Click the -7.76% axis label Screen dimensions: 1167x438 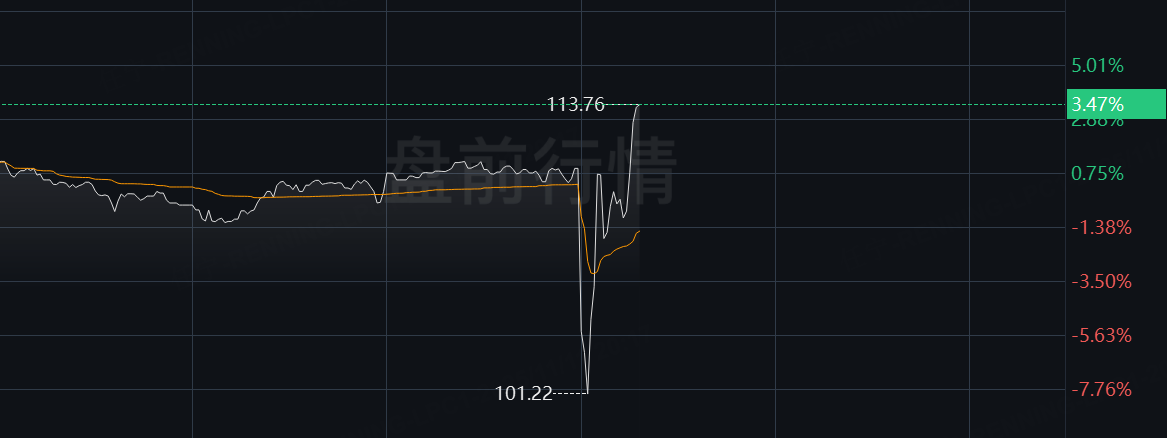point(1102,390)
